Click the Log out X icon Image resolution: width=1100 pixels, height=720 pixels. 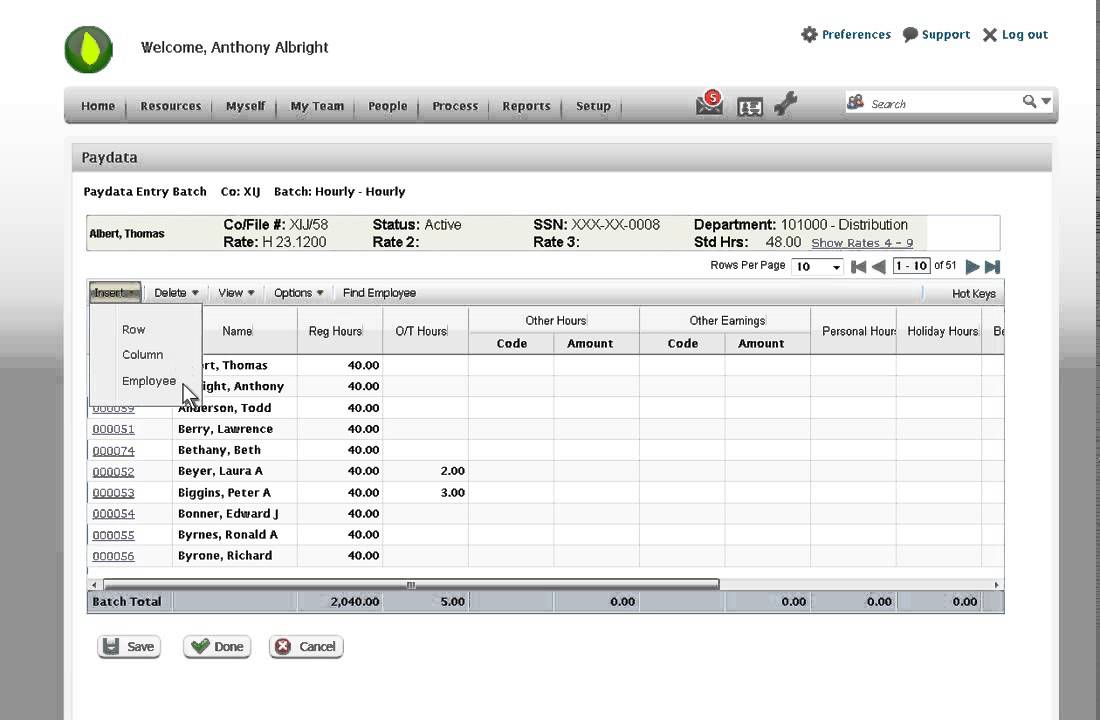[990, 35]
